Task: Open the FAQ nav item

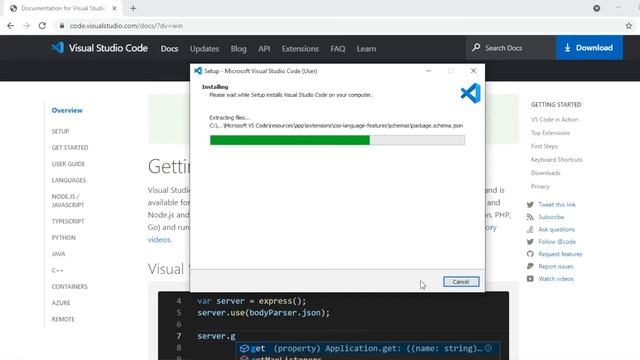Action: [x=338, y=49]
